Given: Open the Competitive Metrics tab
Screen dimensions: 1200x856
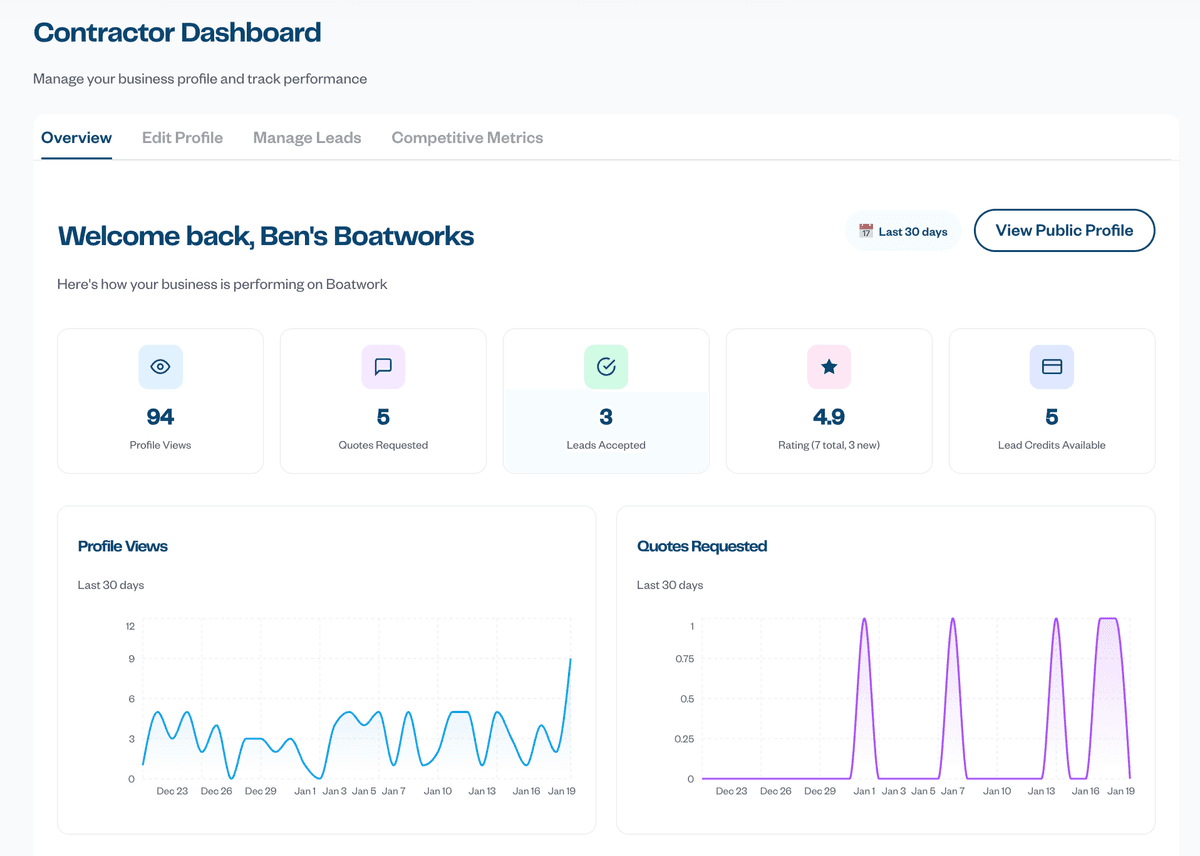Looking at the screenshot, I should (467, 137).
